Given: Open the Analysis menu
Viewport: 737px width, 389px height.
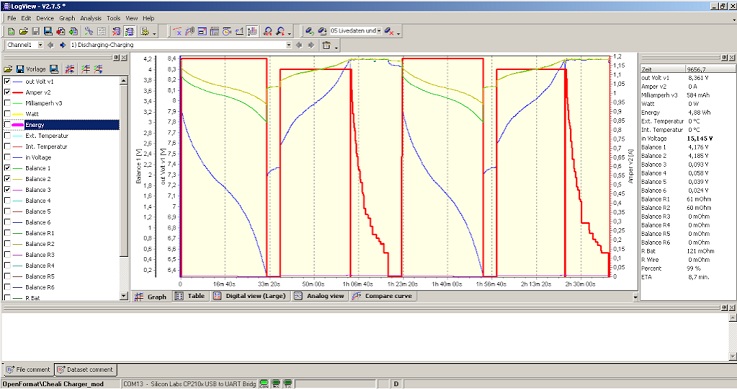Looking at the screenshot, I should pos(91,18).
